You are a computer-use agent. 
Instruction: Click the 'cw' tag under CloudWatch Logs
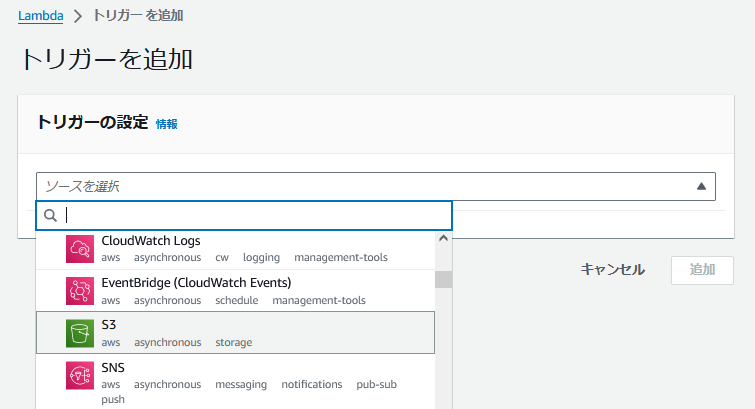[222, 258]
